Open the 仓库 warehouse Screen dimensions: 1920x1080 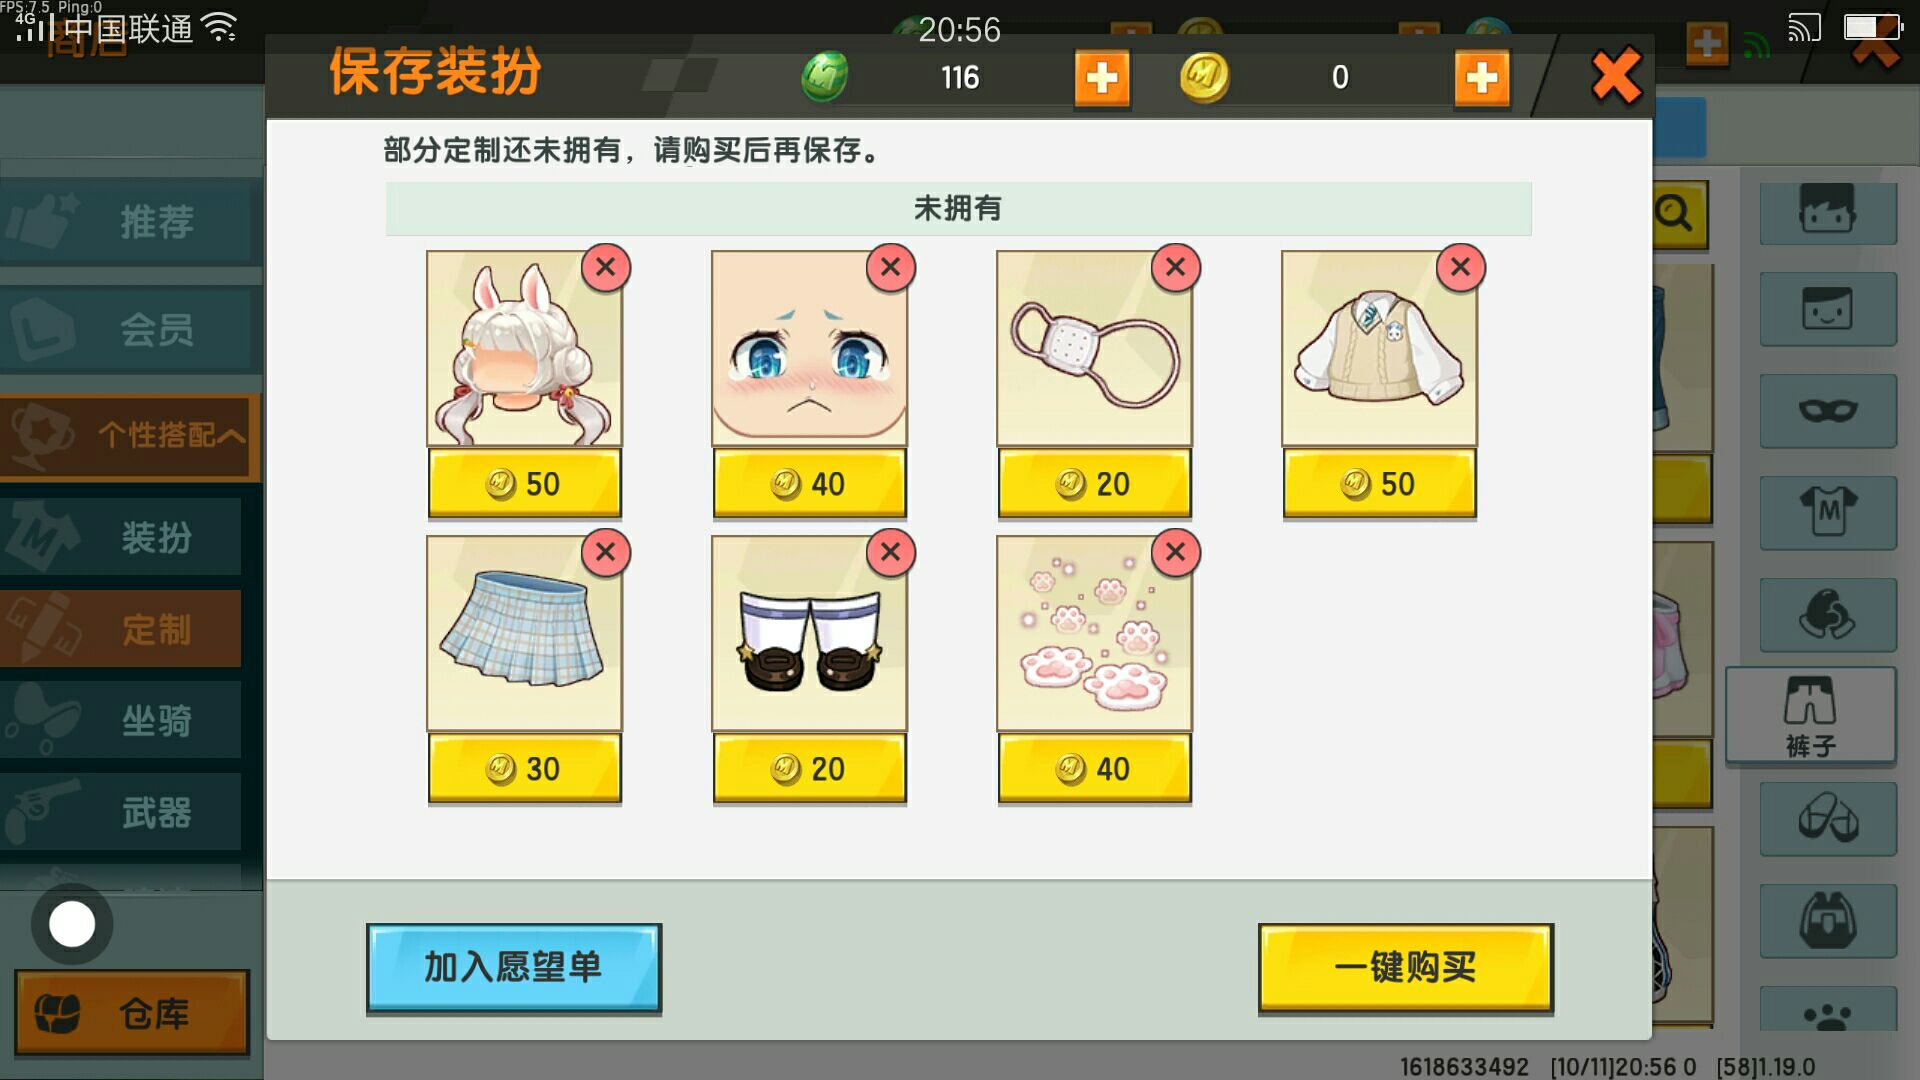[132, 1013]
